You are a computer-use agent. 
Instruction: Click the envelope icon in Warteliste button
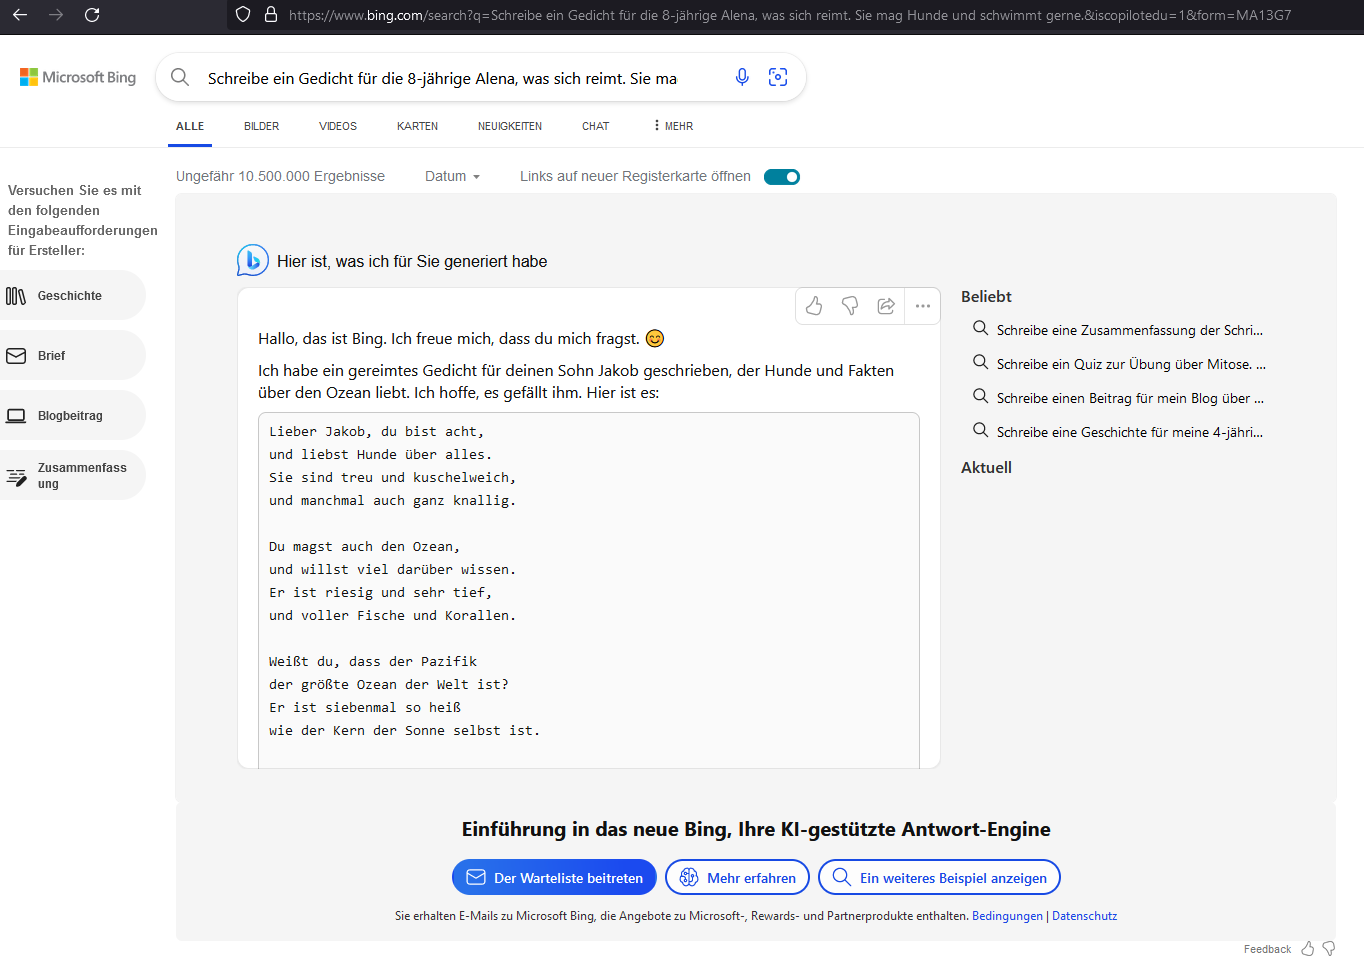coord(476,877)
